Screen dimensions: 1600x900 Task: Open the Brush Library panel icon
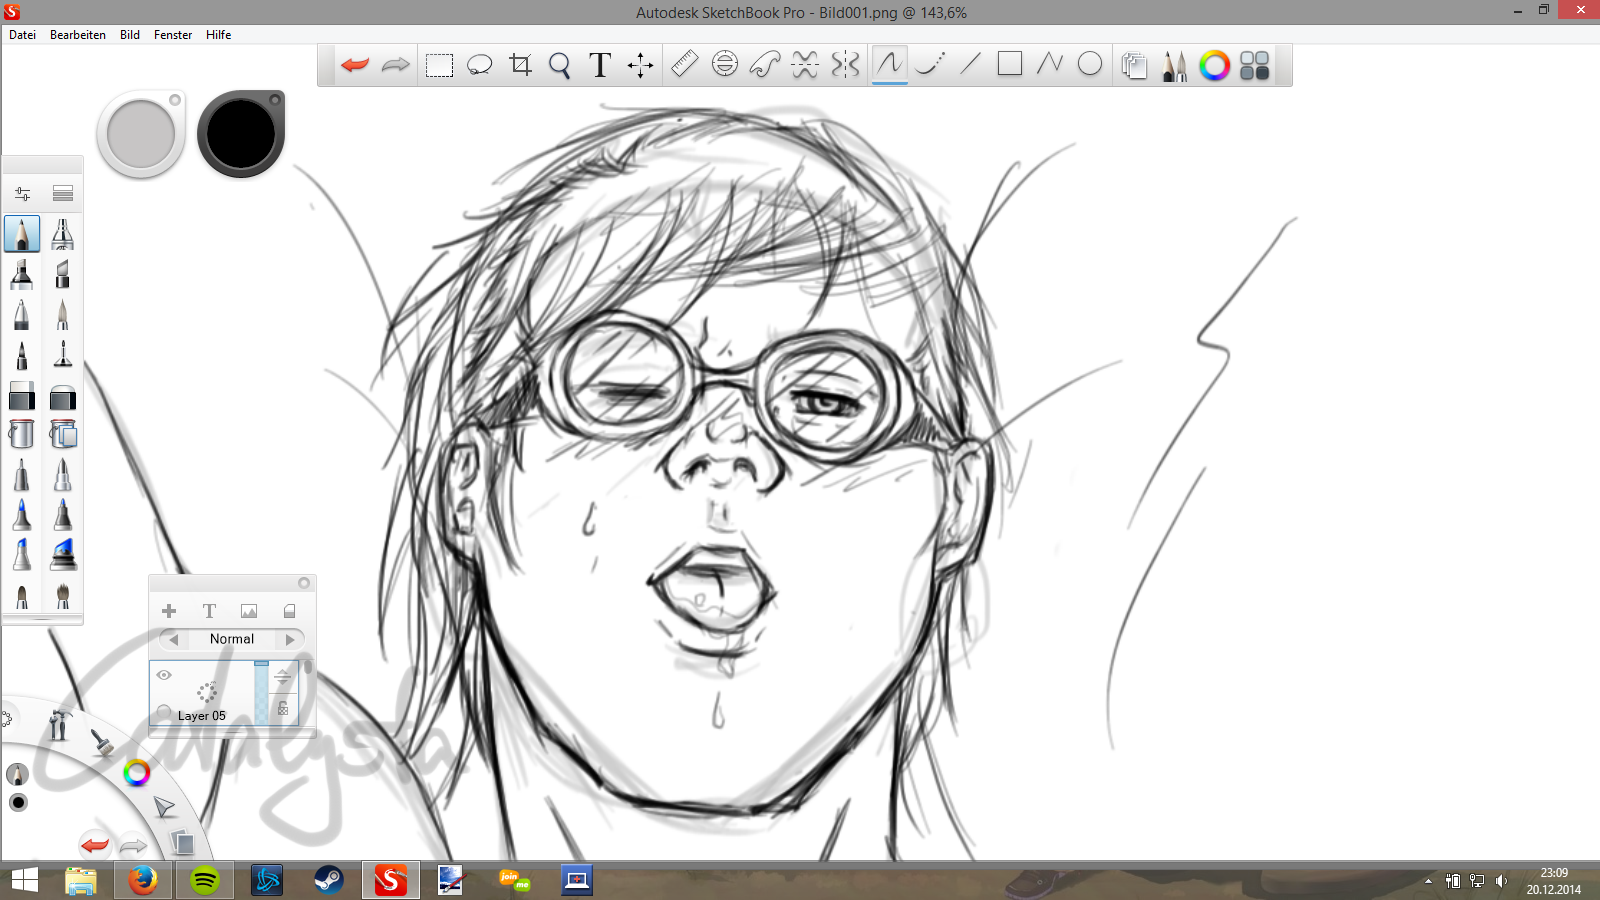coord(1174,66)
